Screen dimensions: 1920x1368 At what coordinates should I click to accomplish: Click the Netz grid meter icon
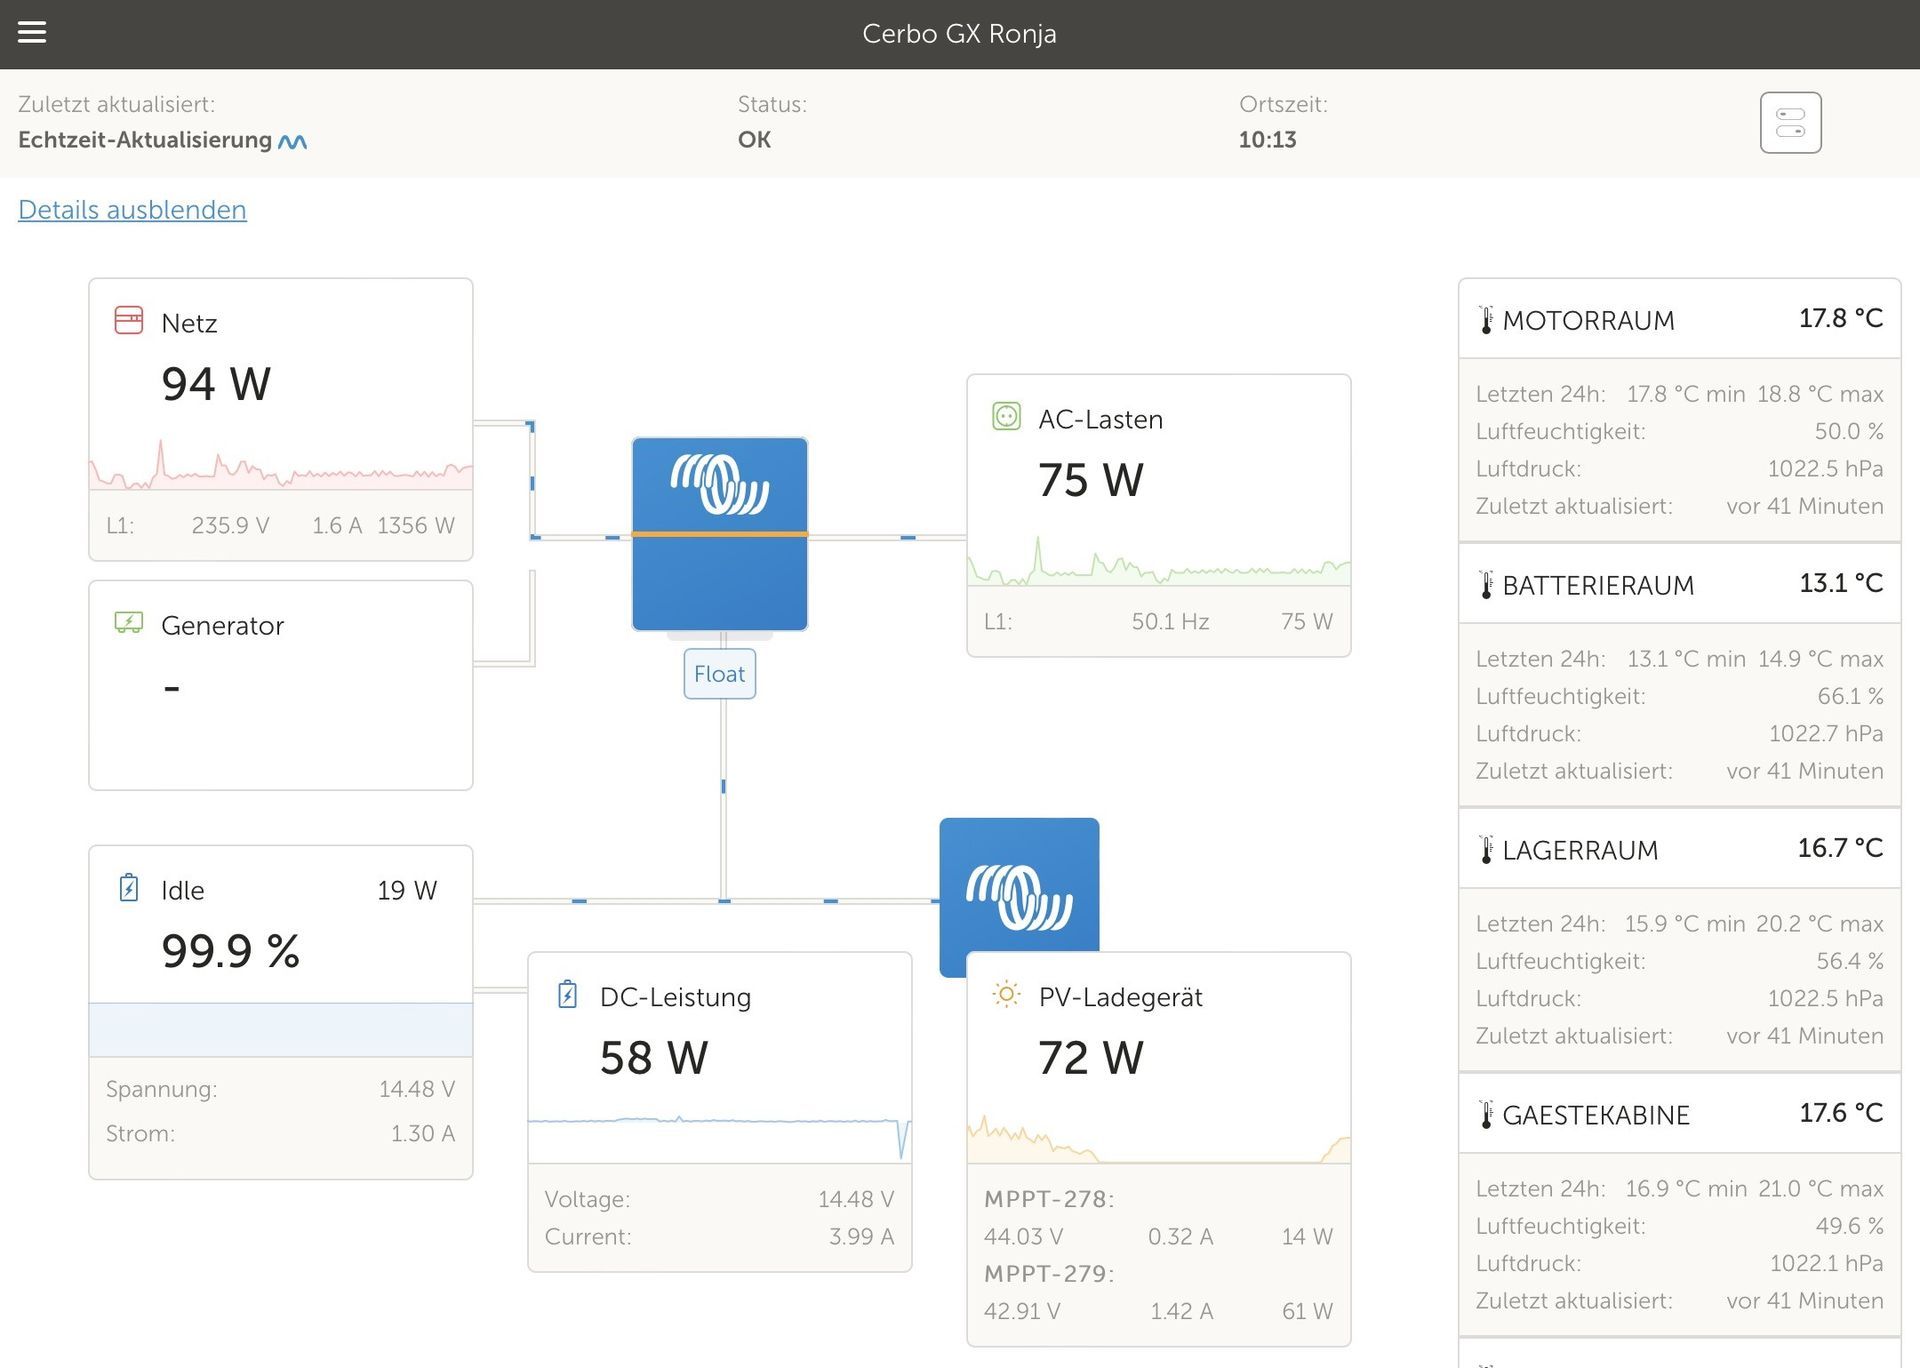click(129, 320)
